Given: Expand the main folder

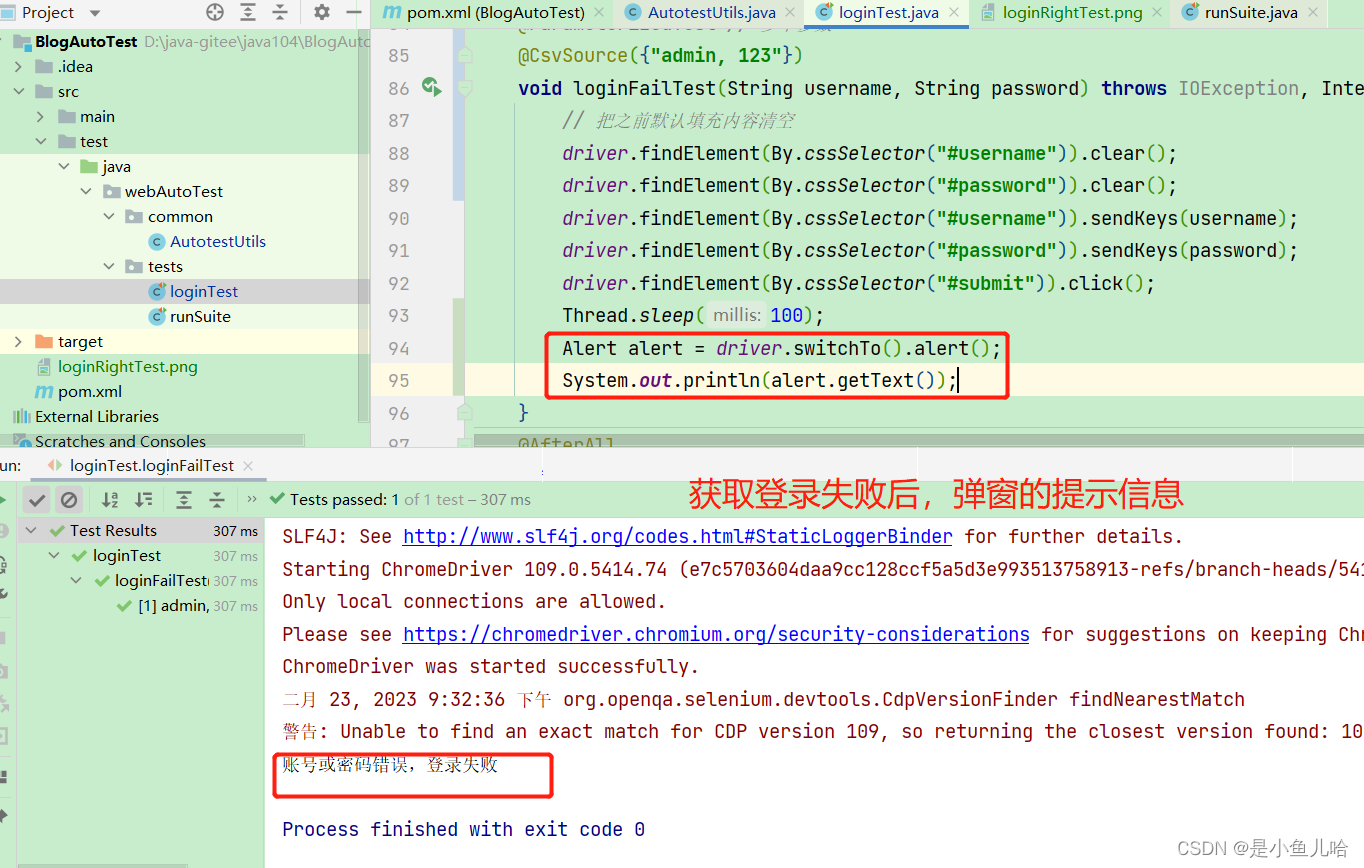Looking at the screenshot, I should point(41,117).
